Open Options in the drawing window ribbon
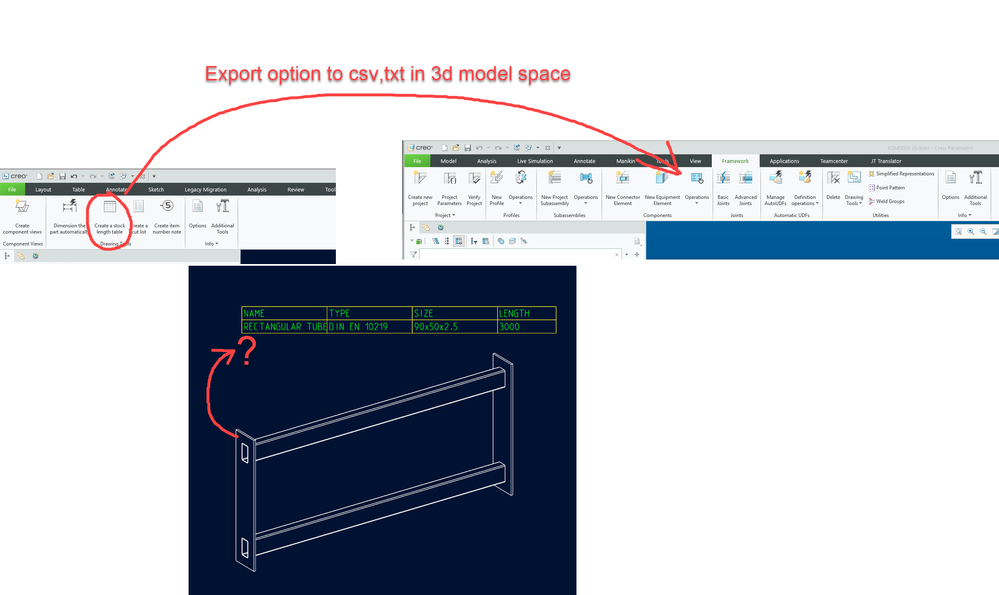The height and width of the screenshot is (595, 999). [198, 213]
